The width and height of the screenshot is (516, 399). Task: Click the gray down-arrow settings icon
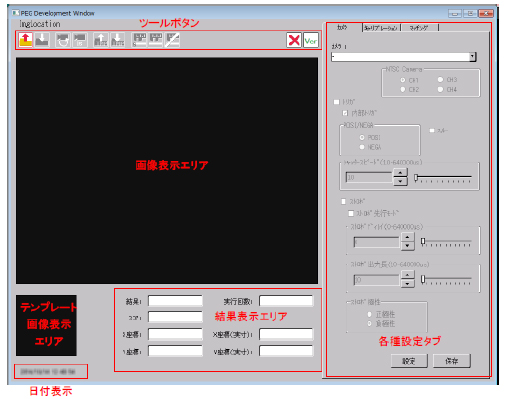(118, 40)
